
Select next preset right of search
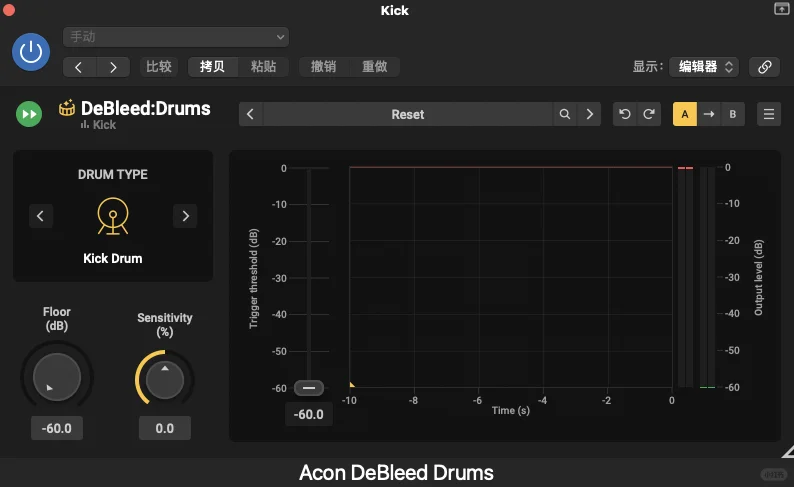589,114
